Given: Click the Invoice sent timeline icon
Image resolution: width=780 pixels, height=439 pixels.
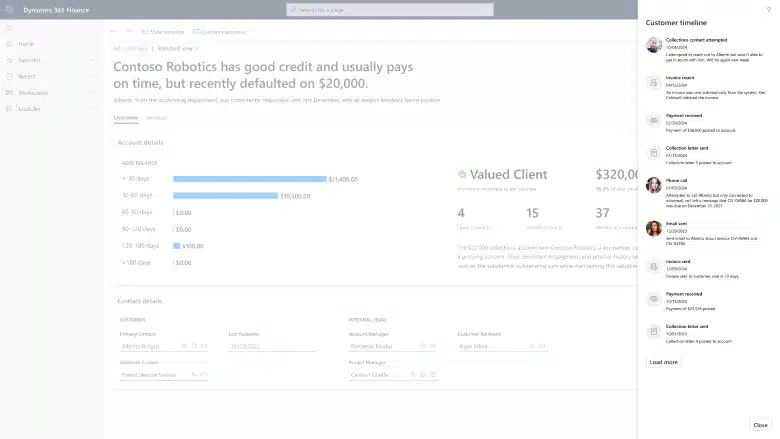Looking at the screenshot, I should click(654, 266).
